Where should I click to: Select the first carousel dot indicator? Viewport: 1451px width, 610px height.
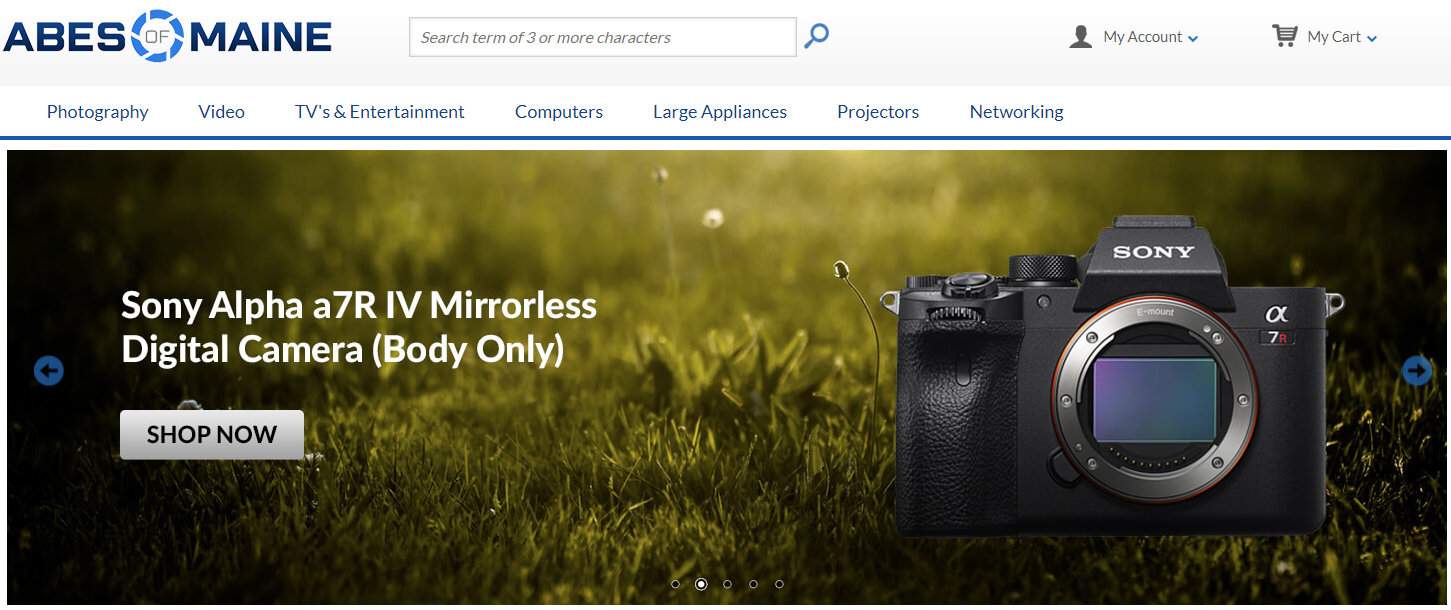[675, 584]
